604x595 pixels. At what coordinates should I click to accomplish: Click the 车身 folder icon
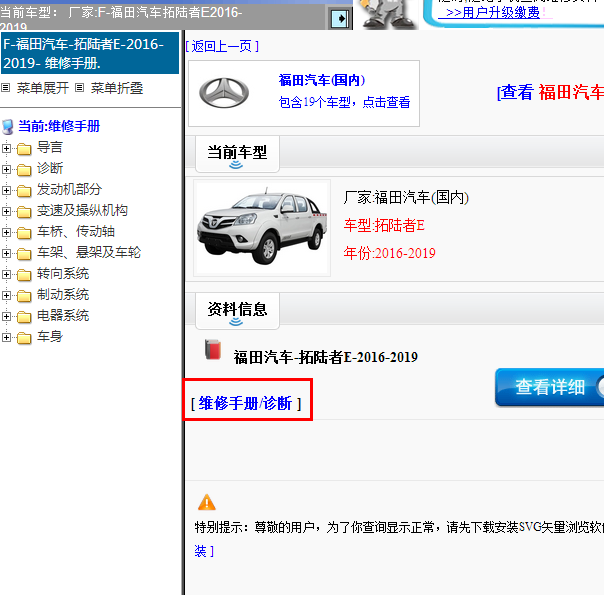tap(24, 338)
